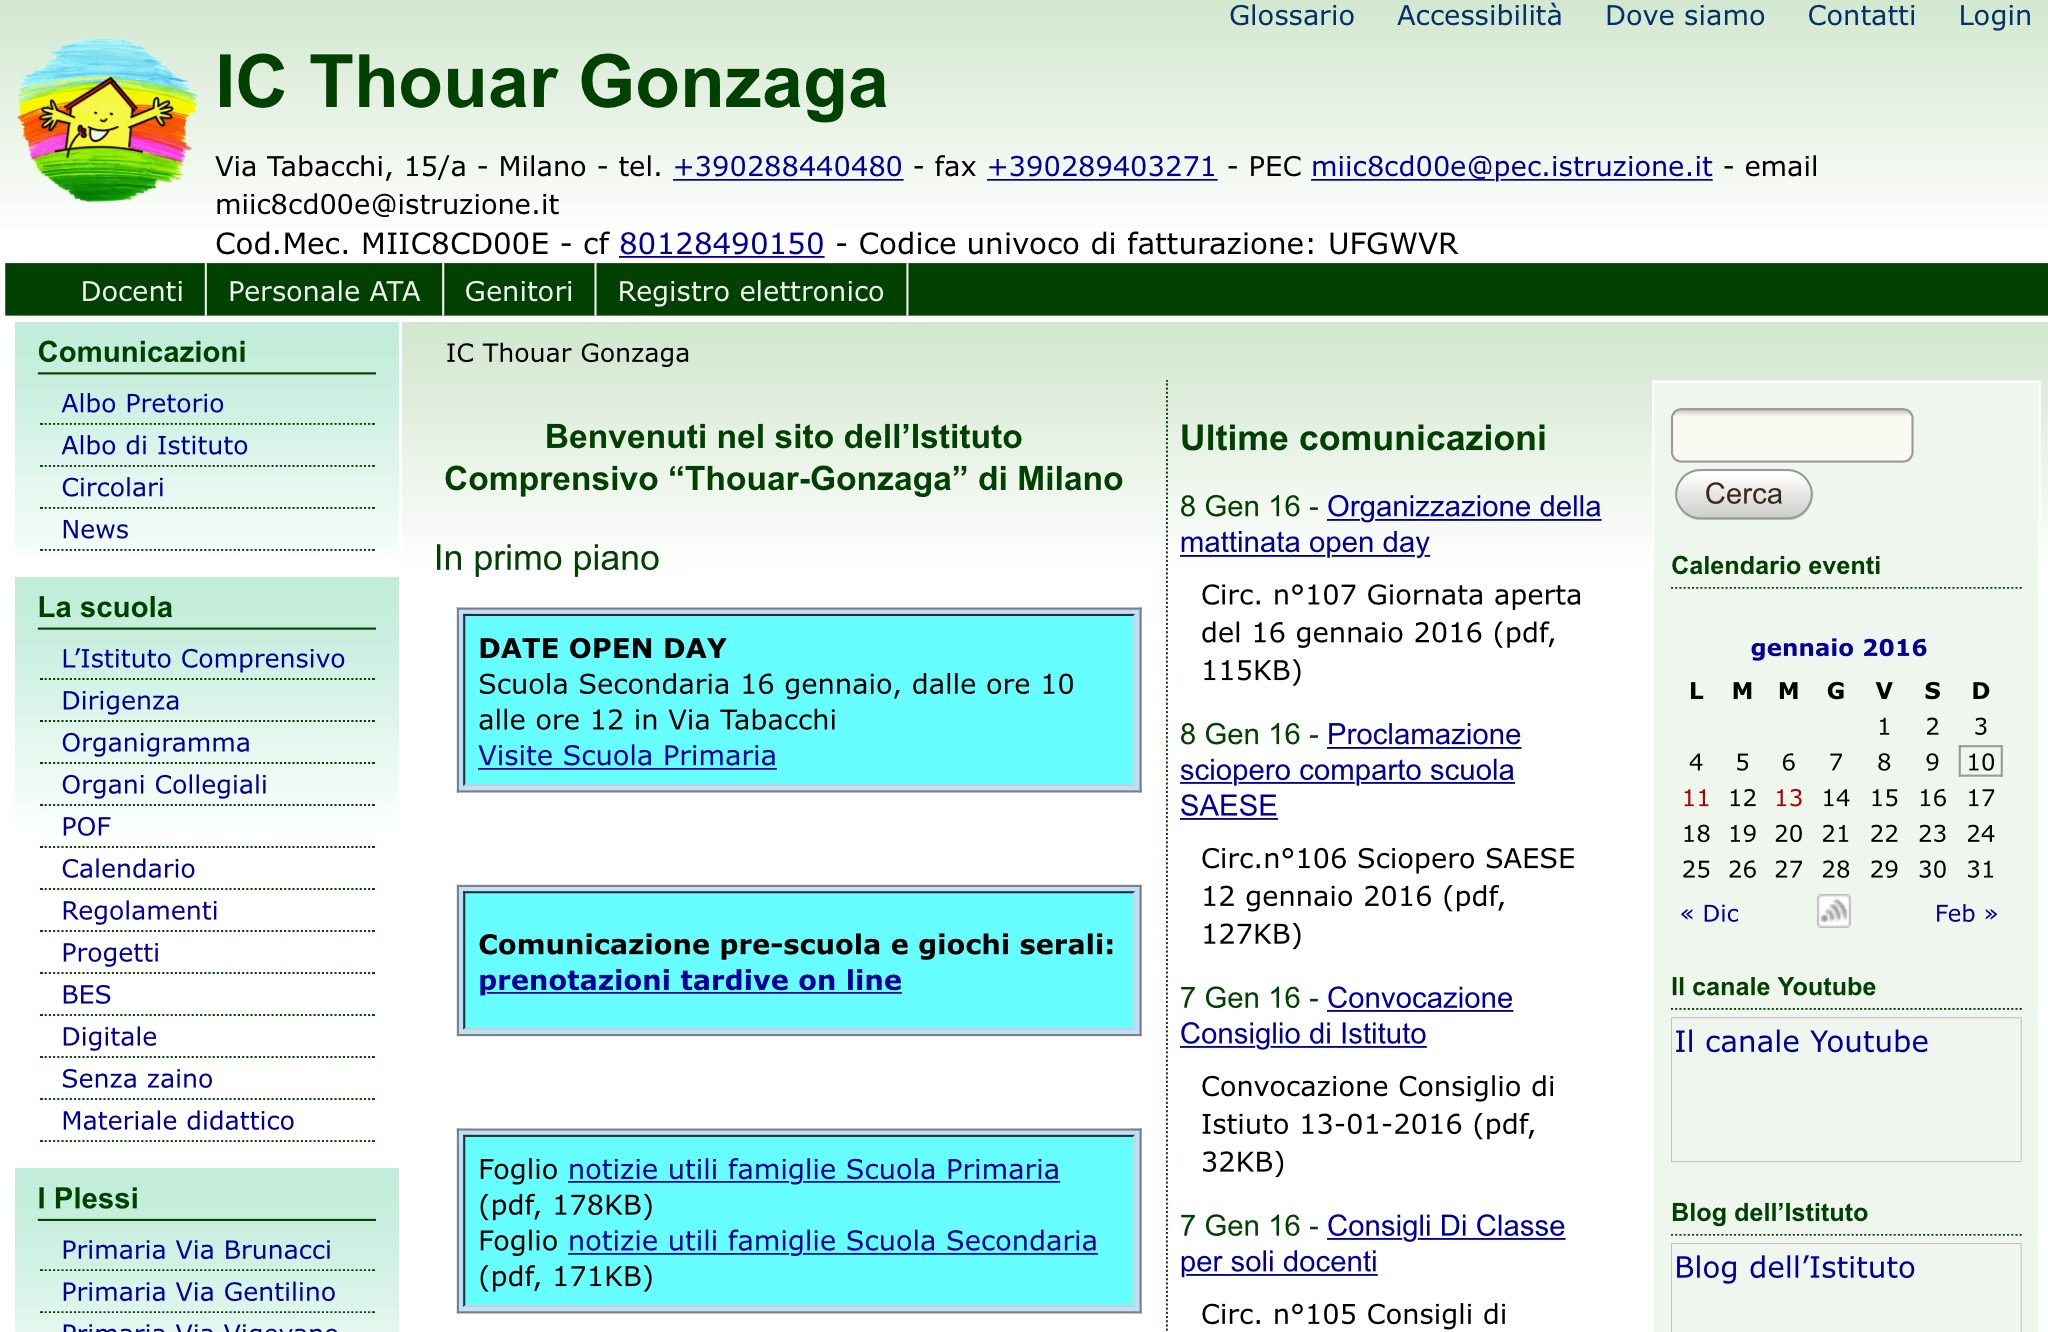Go to previous month Dic

[x=1710, y=913]
